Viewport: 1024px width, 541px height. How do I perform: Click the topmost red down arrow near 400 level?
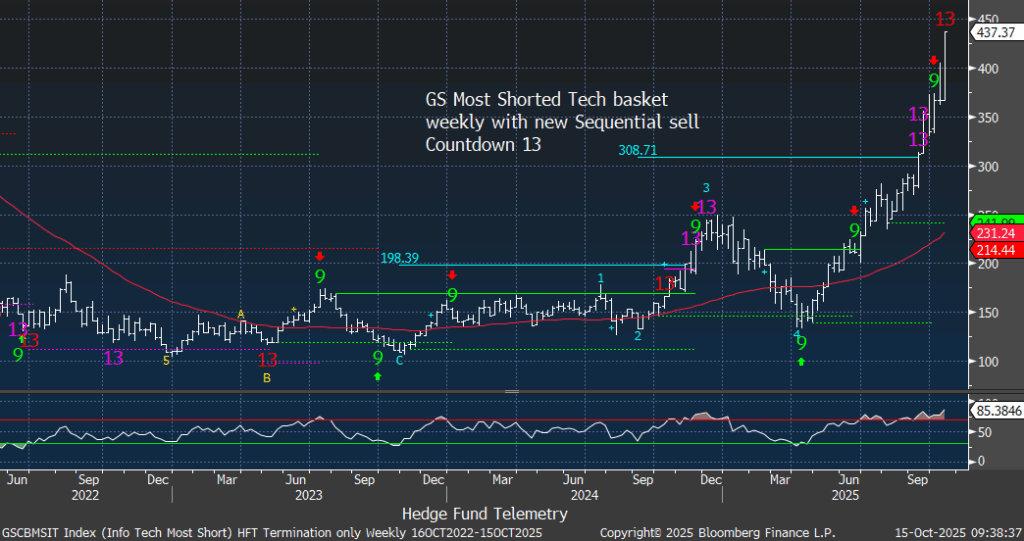tap(934, 62)
